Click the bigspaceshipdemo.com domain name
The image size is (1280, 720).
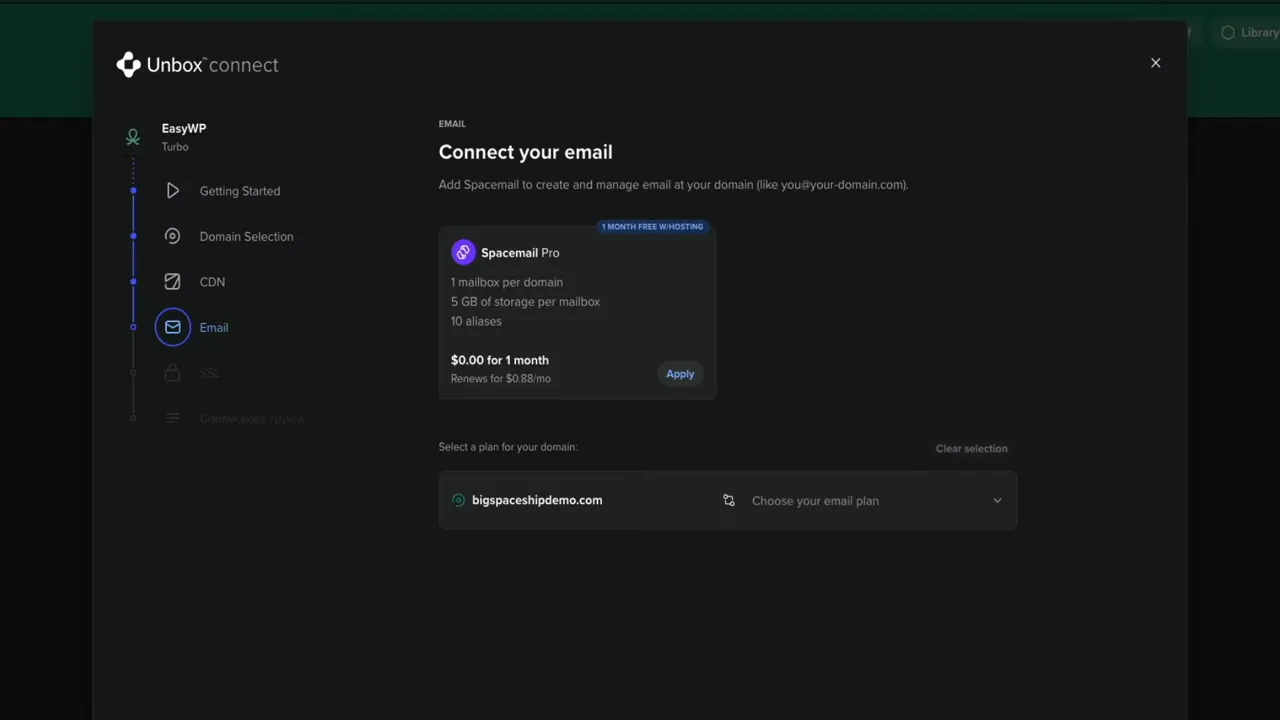pyautogui.click(x=537, y=500)
